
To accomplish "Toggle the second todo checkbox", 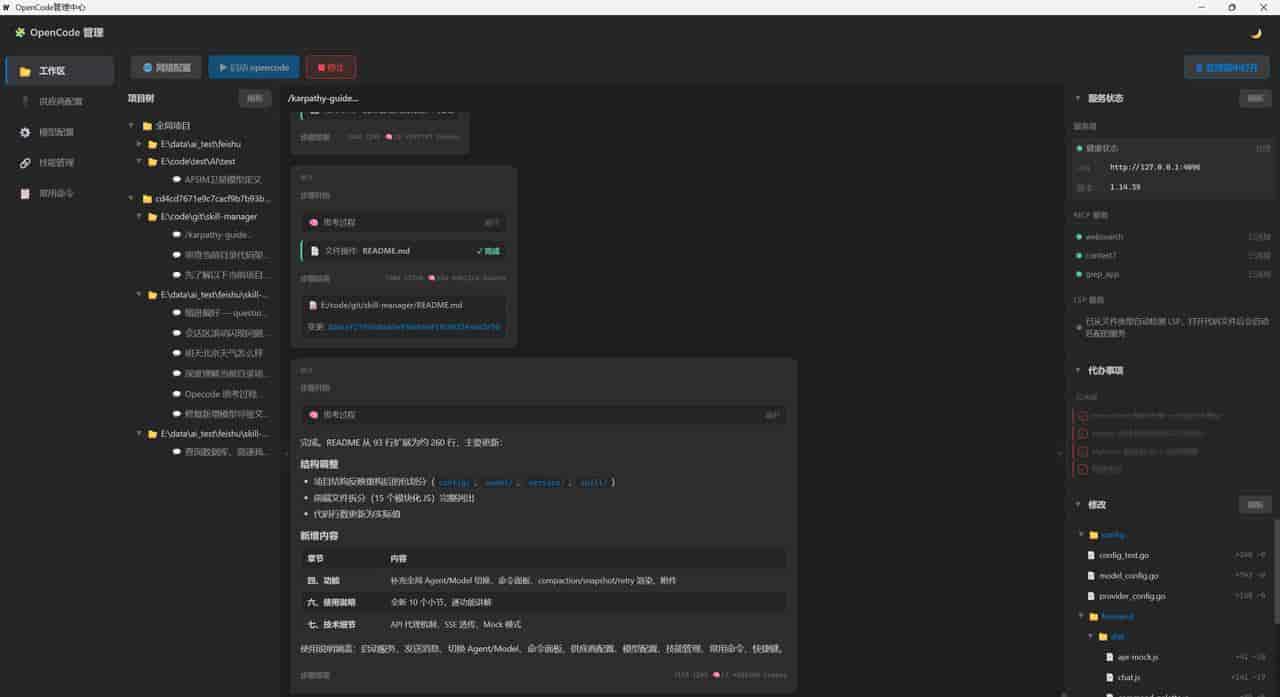I will [1082, 433].
